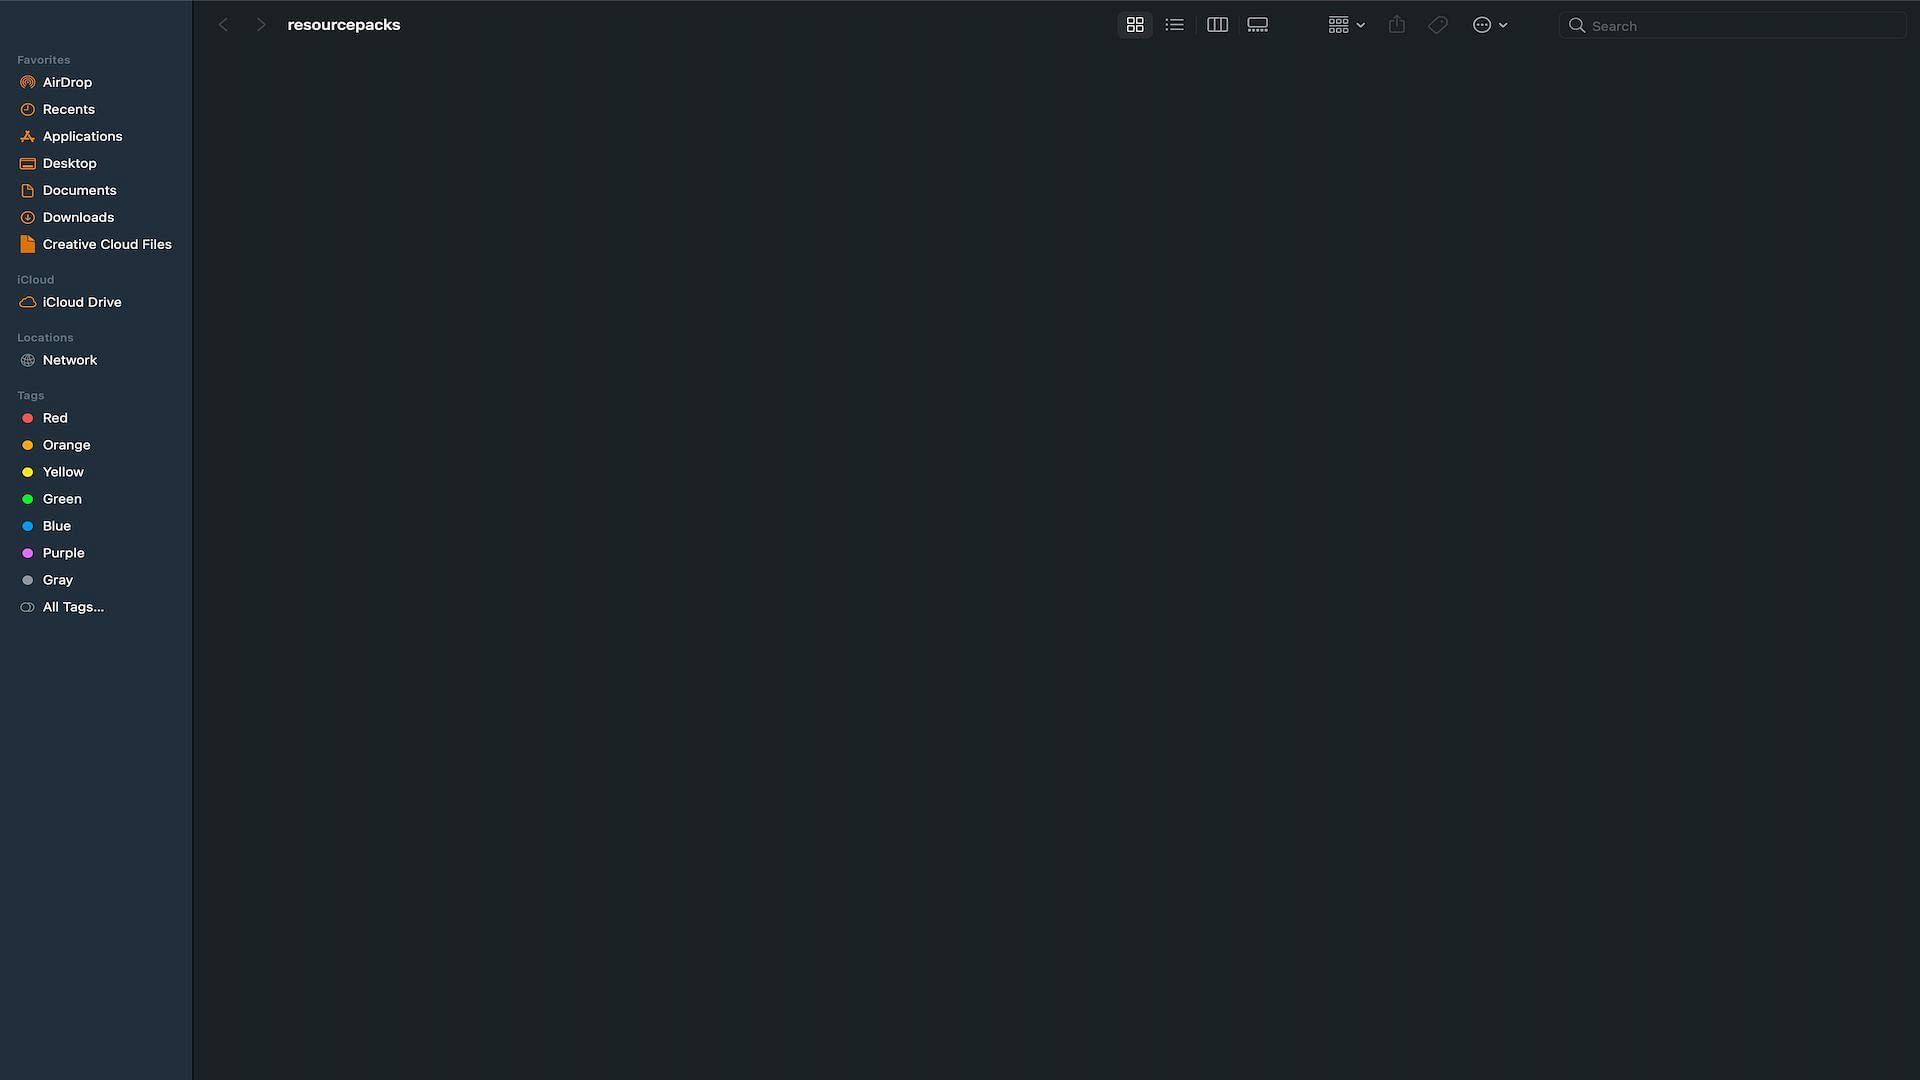Click on AirDrop in Favorites
The height and width of the screenshot is (1080, 1920).
[66, 82]
